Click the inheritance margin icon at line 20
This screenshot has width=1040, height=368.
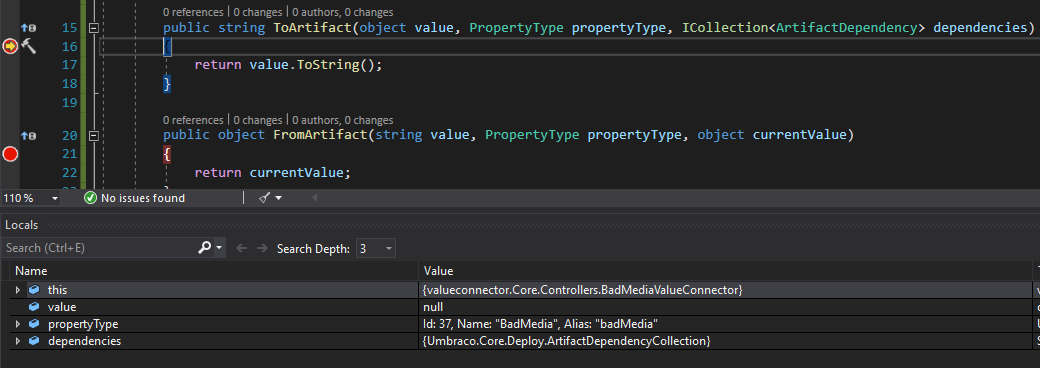click(x=29, y=136)
